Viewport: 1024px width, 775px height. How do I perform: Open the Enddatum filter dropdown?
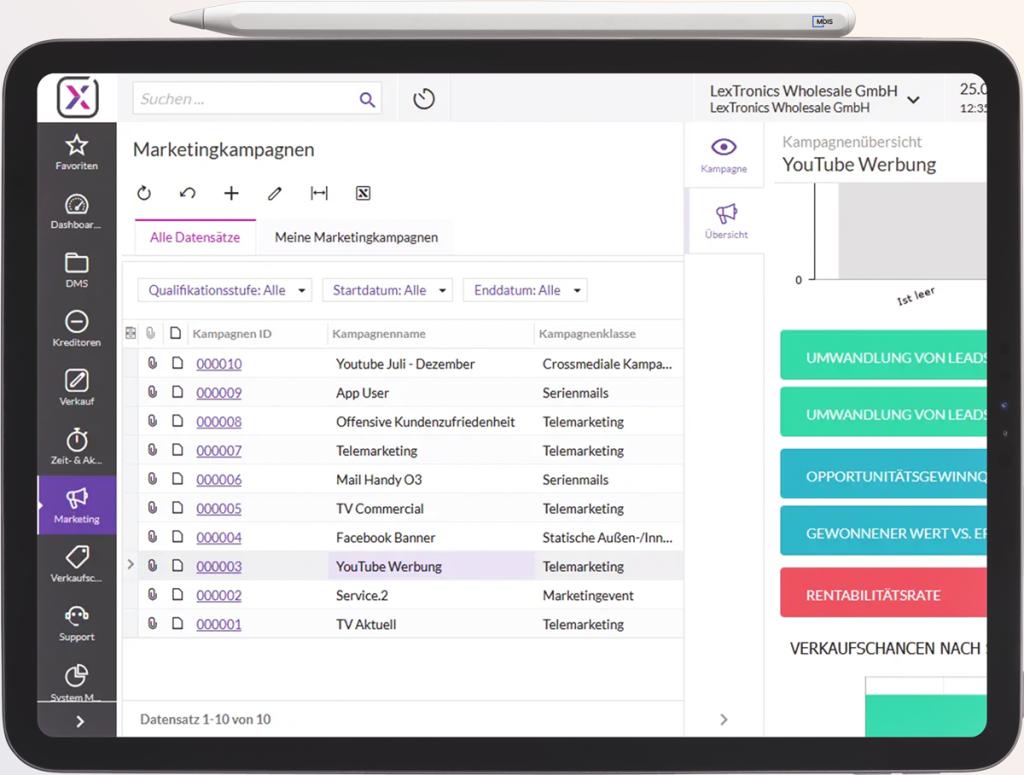[x=524, y=290]
